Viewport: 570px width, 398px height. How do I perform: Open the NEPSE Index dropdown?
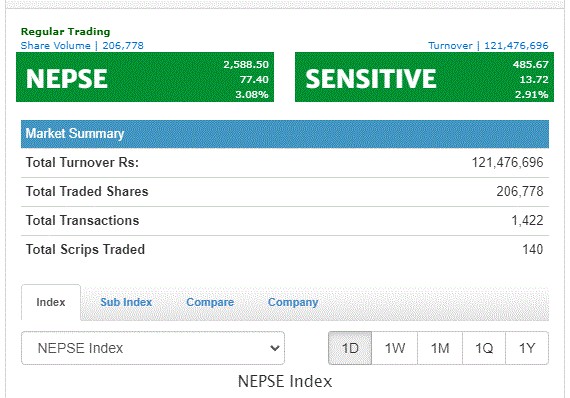coord(153,348)
